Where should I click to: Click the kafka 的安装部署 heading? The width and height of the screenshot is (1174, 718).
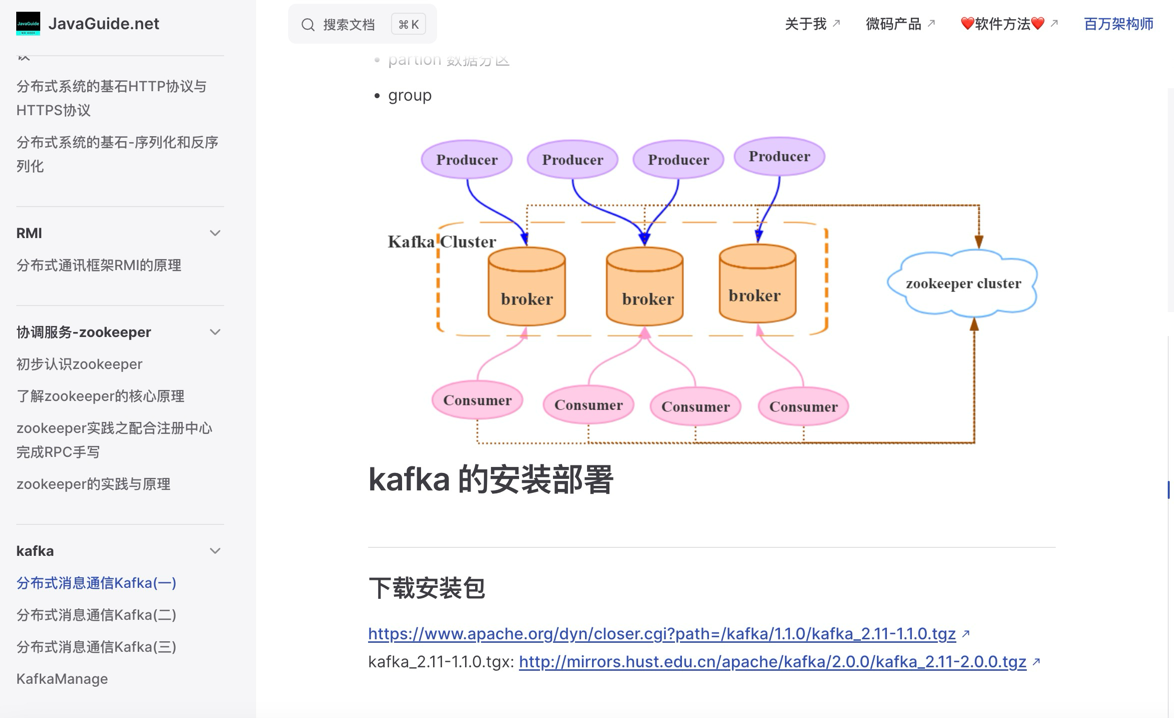491,480
